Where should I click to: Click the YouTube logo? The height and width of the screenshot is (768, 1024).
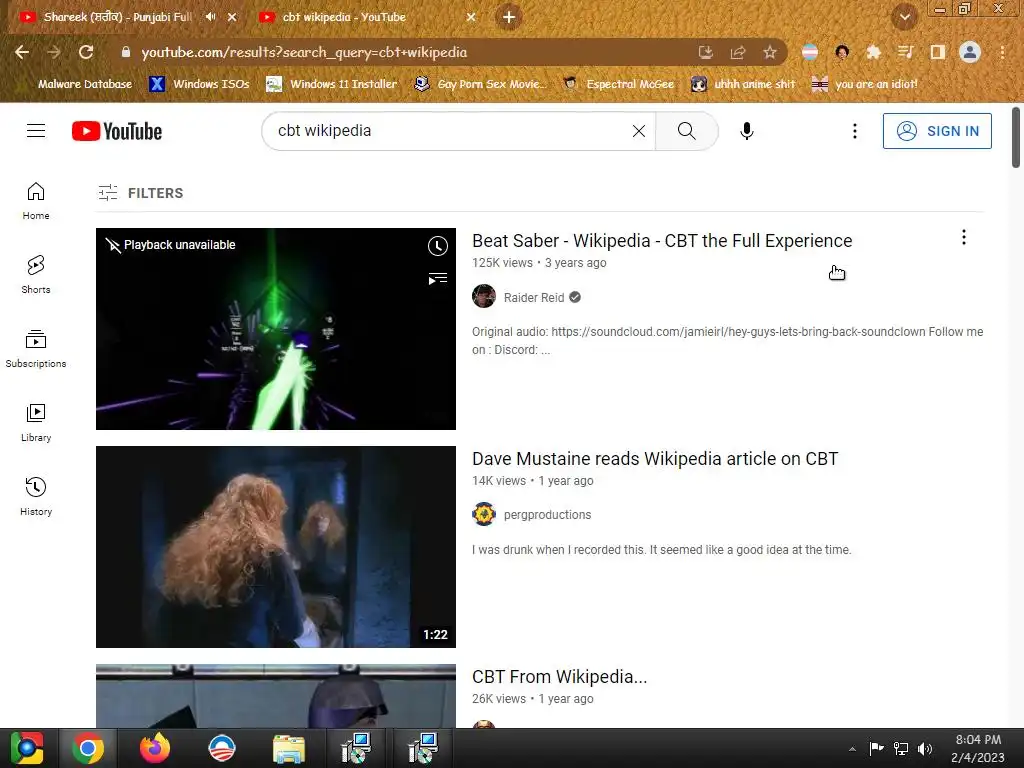(x=117, y=131)
